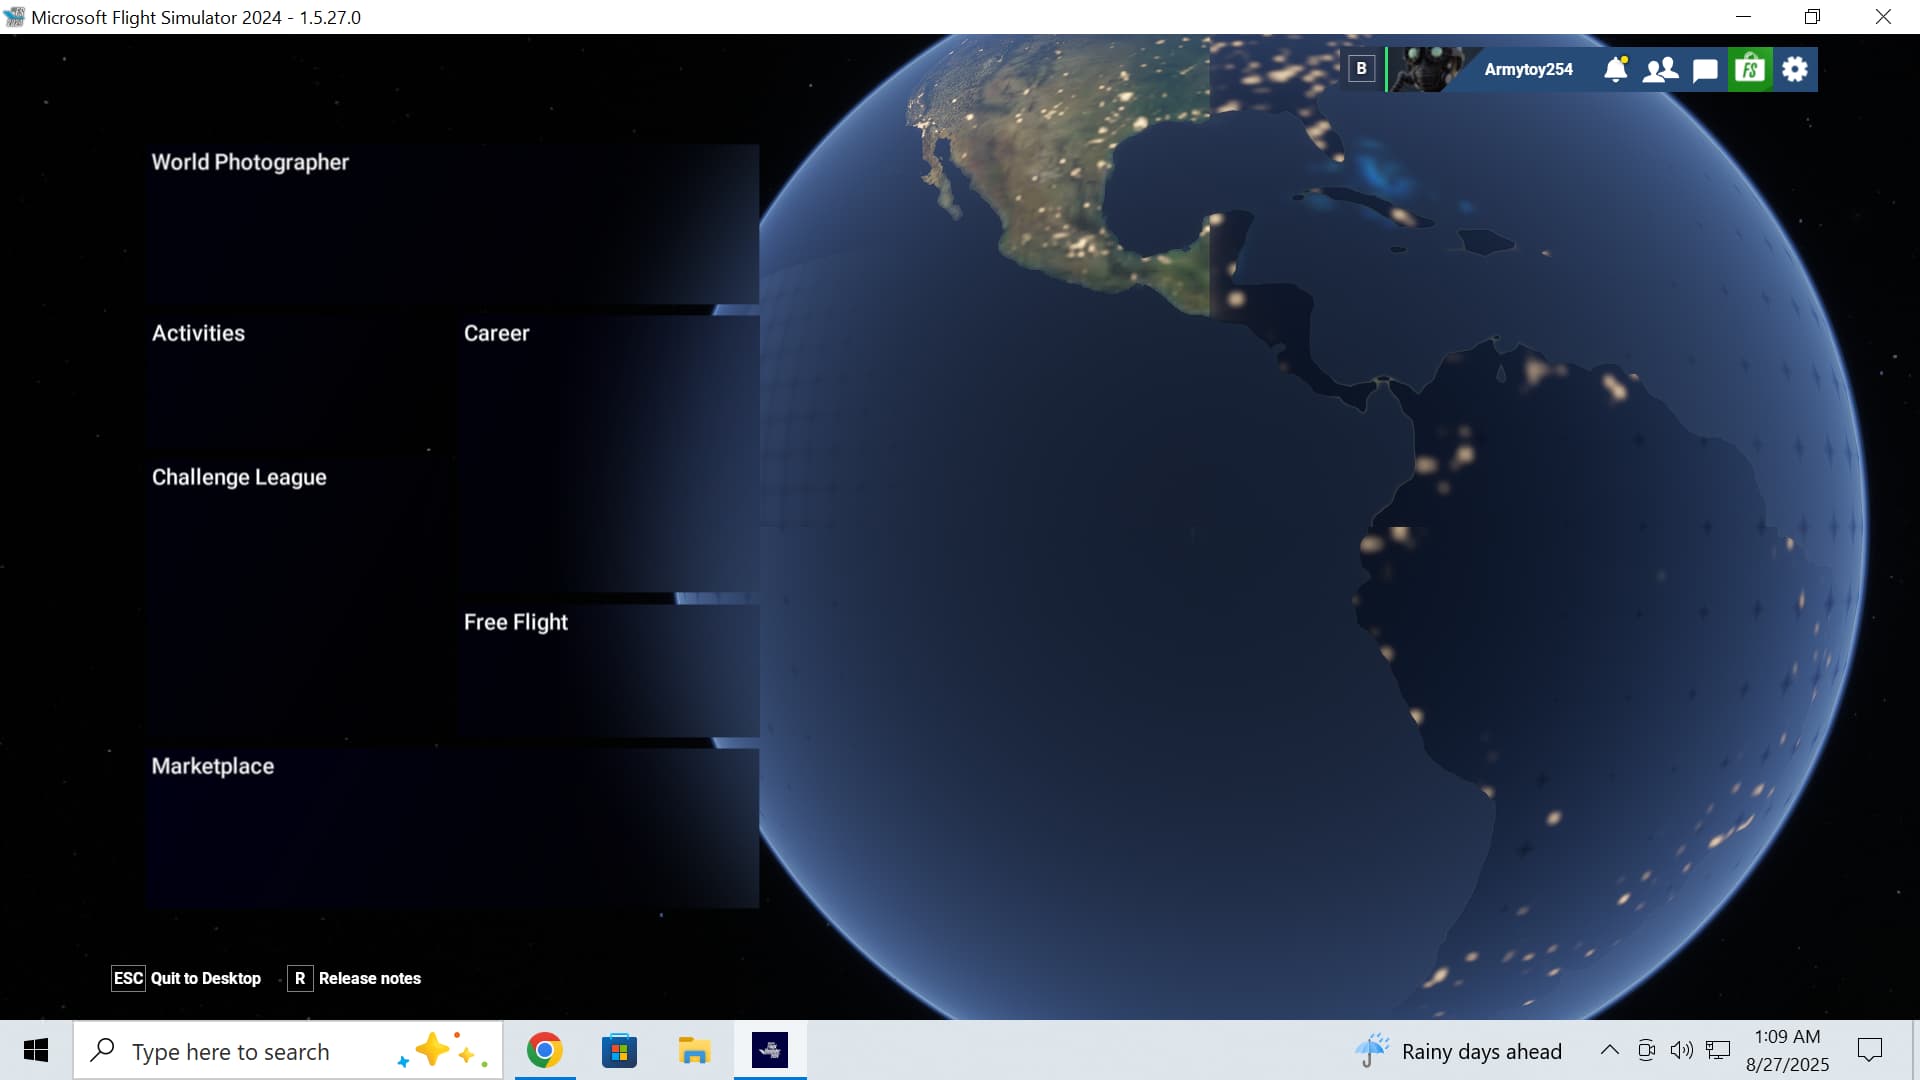Open Microsoft Store taskbar icon
This screenshot has height=1080, width=1920.
619,1051
